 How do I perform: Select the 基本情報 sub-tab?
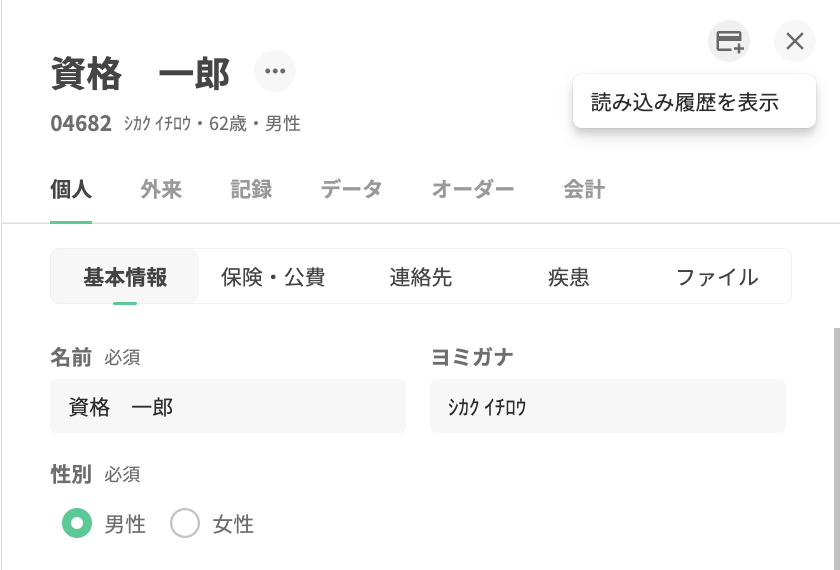[x=125, y=277]
